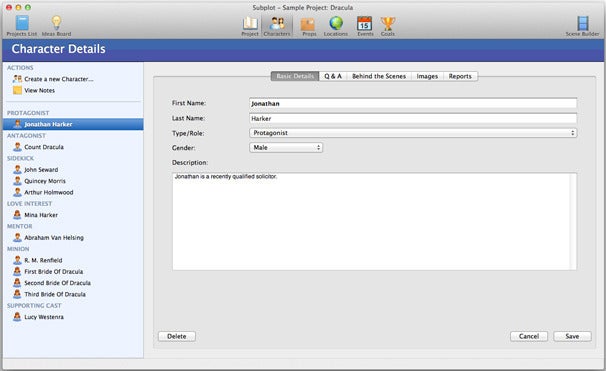Screen dimensions: 606x371
Task: Select Jonathan Harker in the character list
Action: (x=73, y=124)
